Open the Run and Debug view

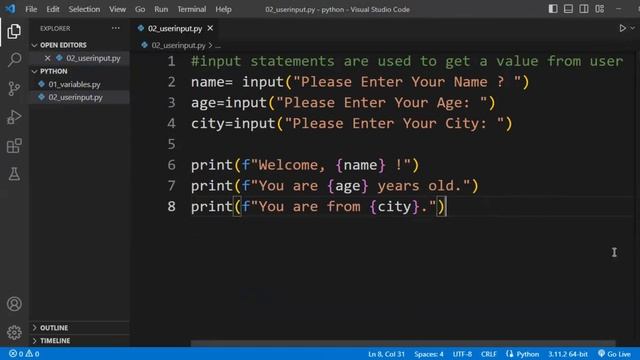(x=14, y=117)
